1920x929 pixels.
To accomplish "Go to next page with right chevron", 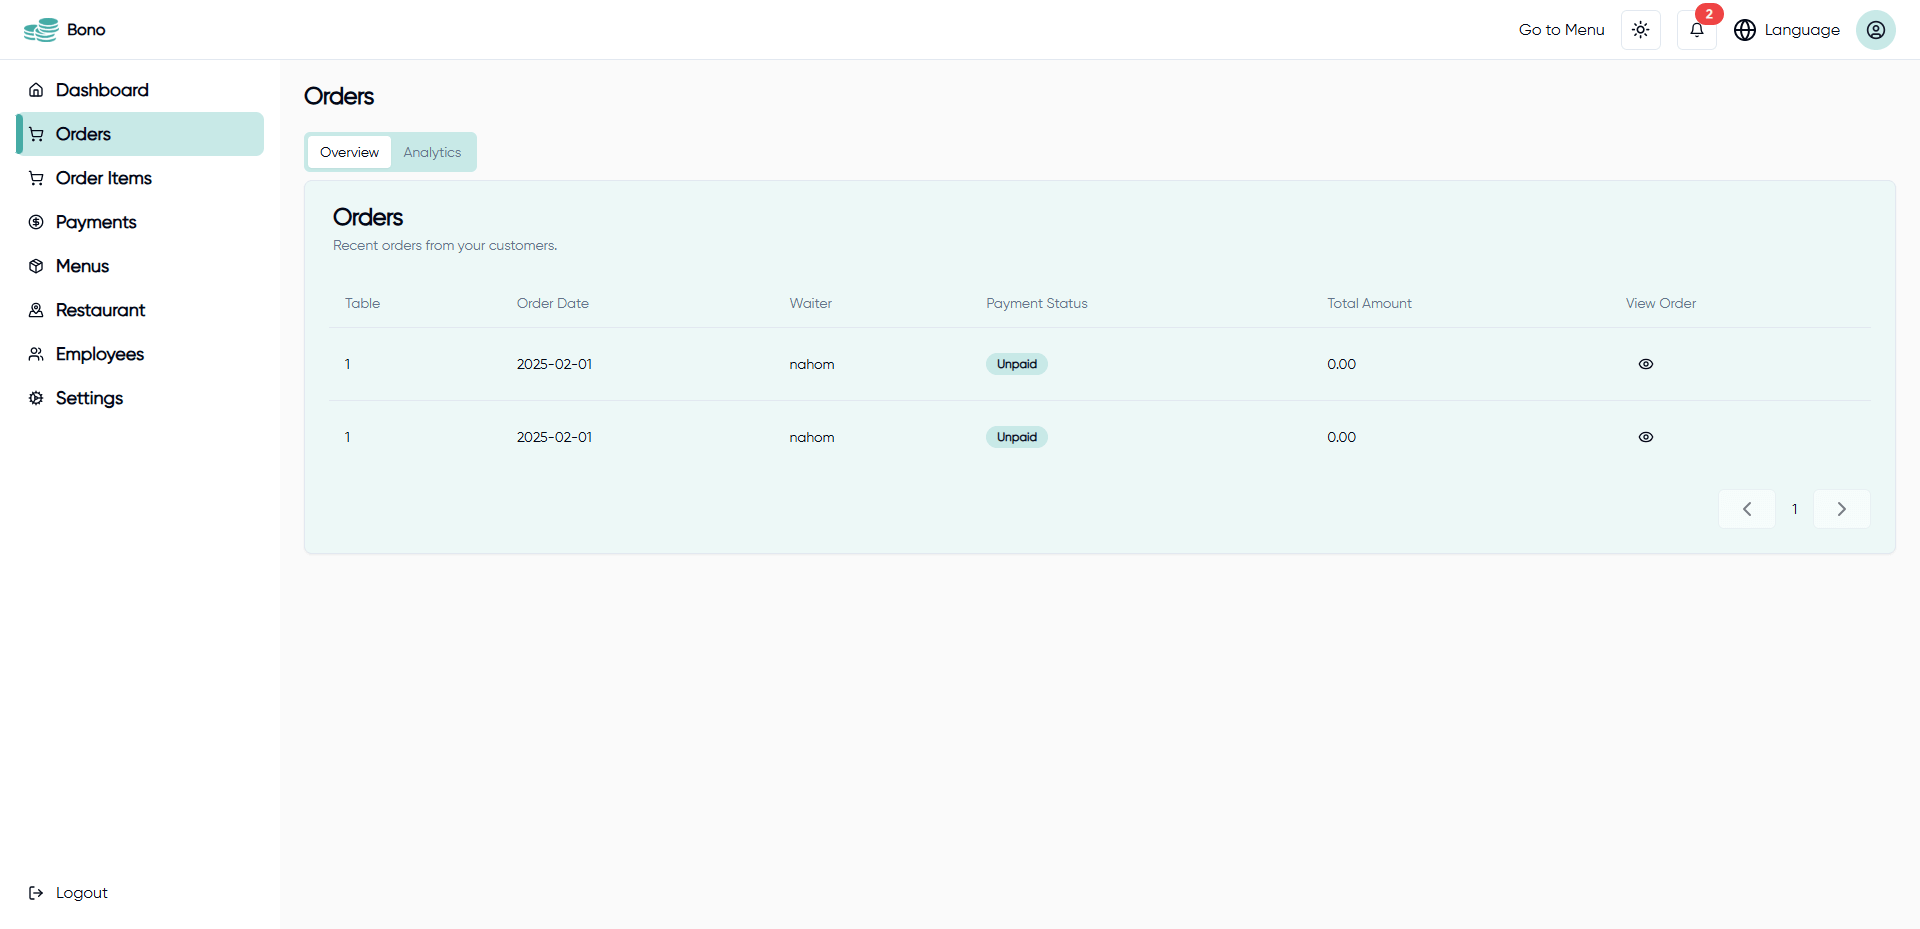I will point(1841,509).
